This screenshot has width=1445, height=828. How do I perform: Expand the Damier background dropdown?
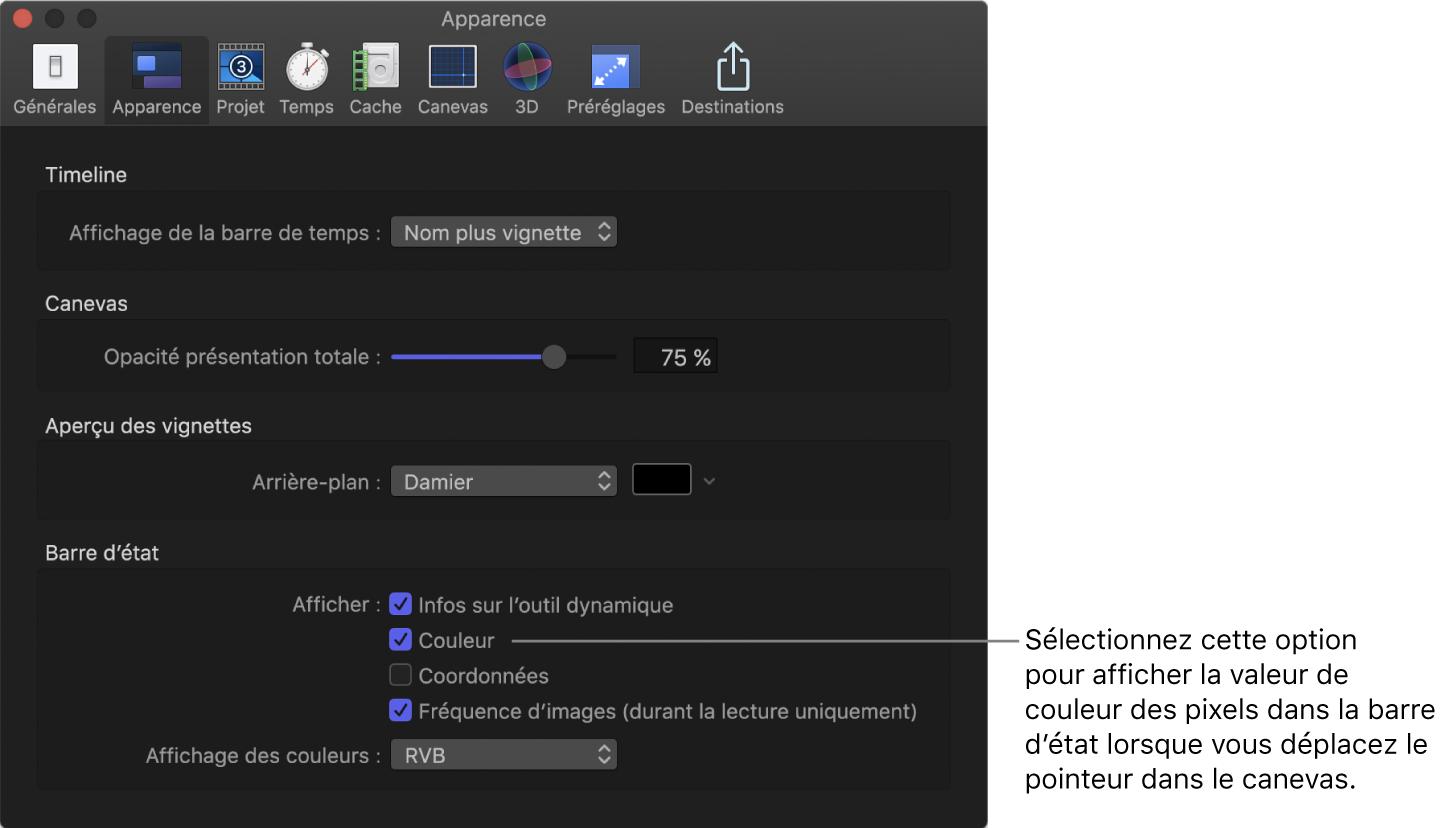[x=504, y=481]
